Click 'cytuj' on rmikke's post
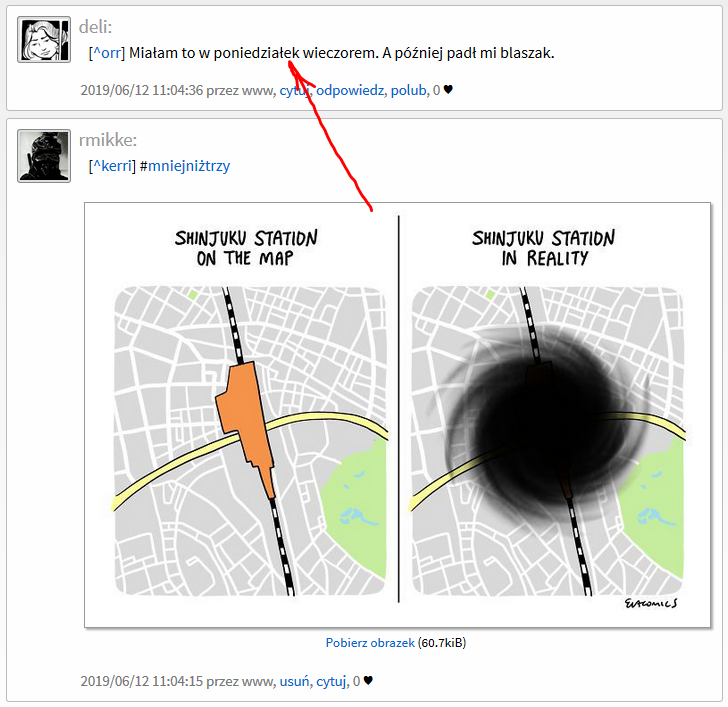728x707 pixels. tap(331, 681)
